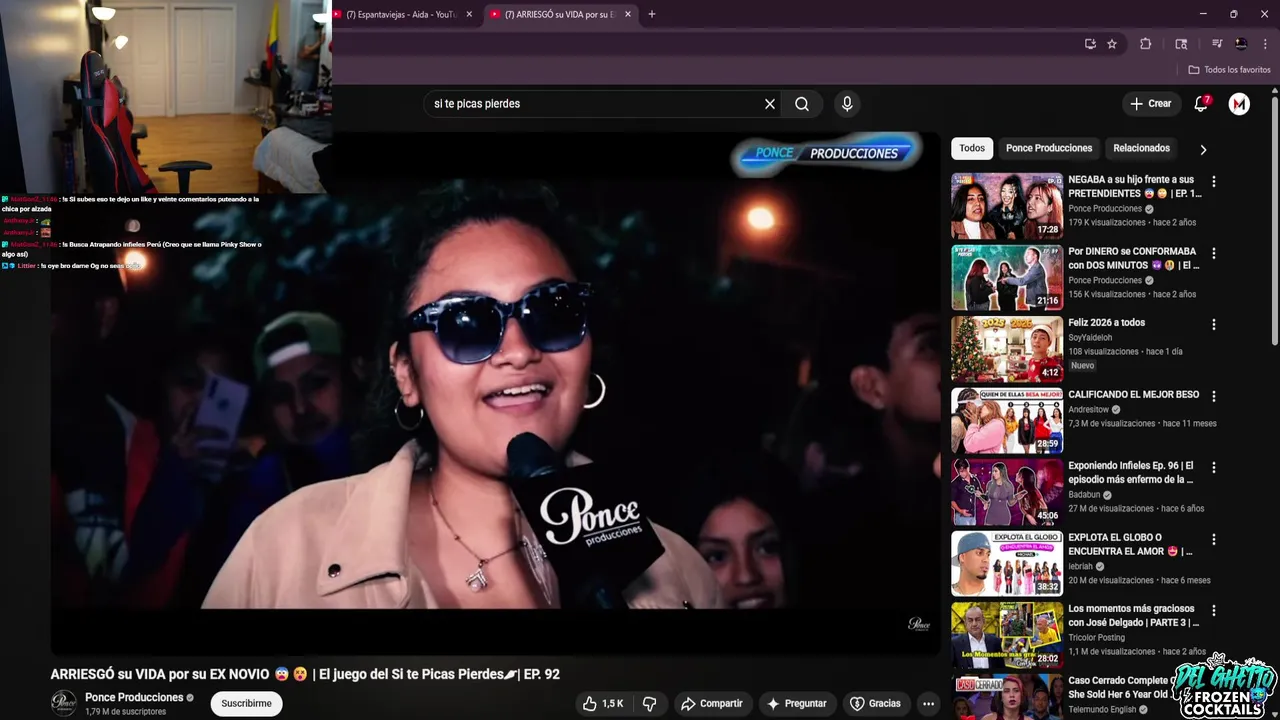Click the Suscribirme button
1280x720 pixels.
246,704
